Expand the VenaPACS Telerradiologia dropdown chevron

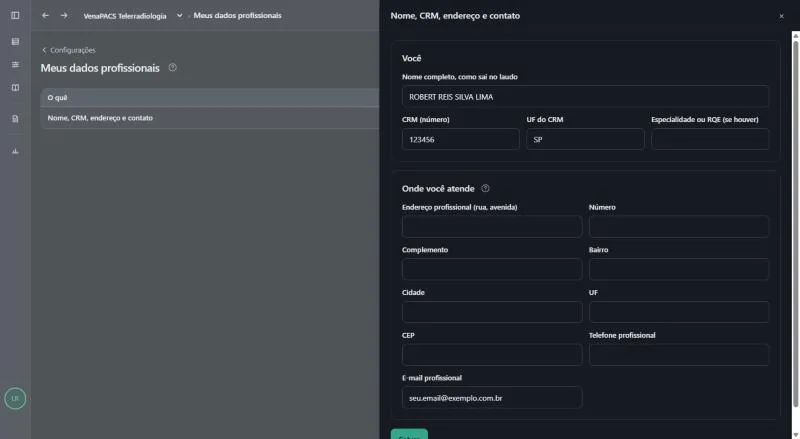tap(180, 15)
